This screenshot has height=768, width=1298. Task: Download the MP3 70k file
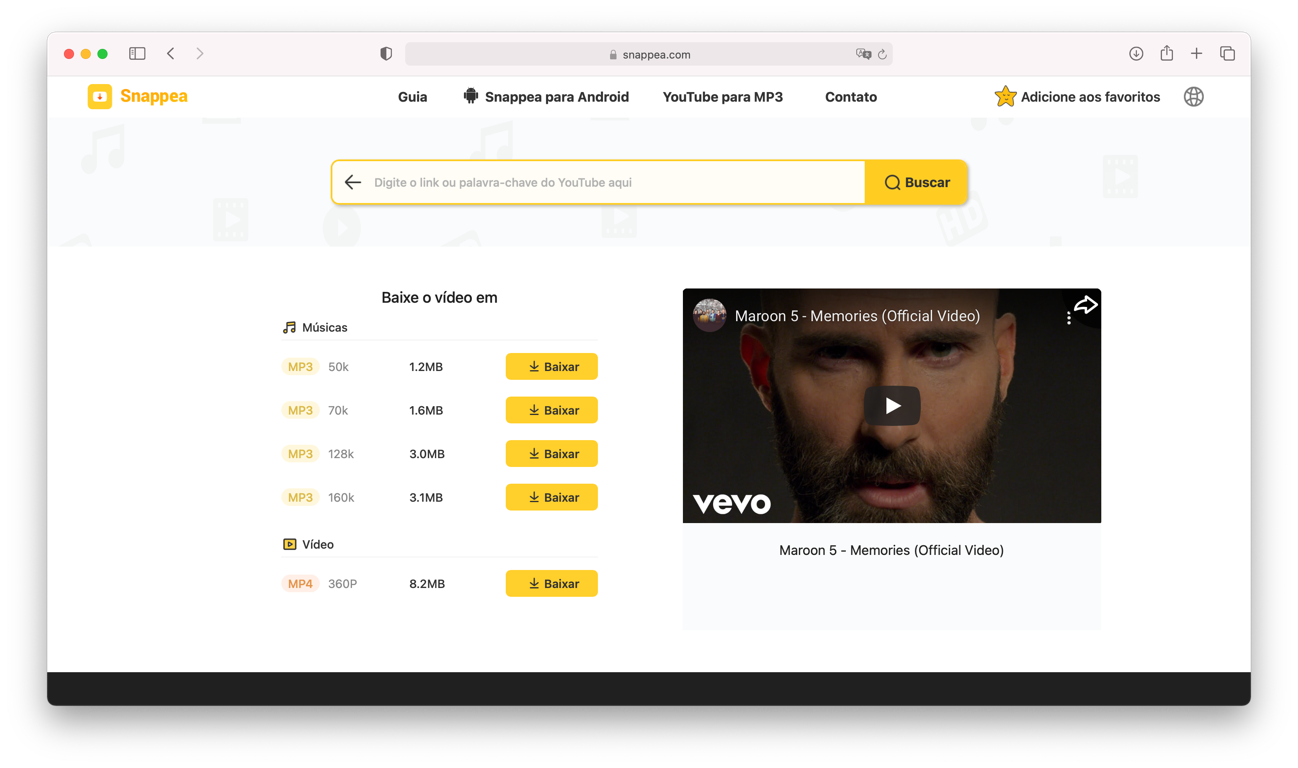point(551,410)
